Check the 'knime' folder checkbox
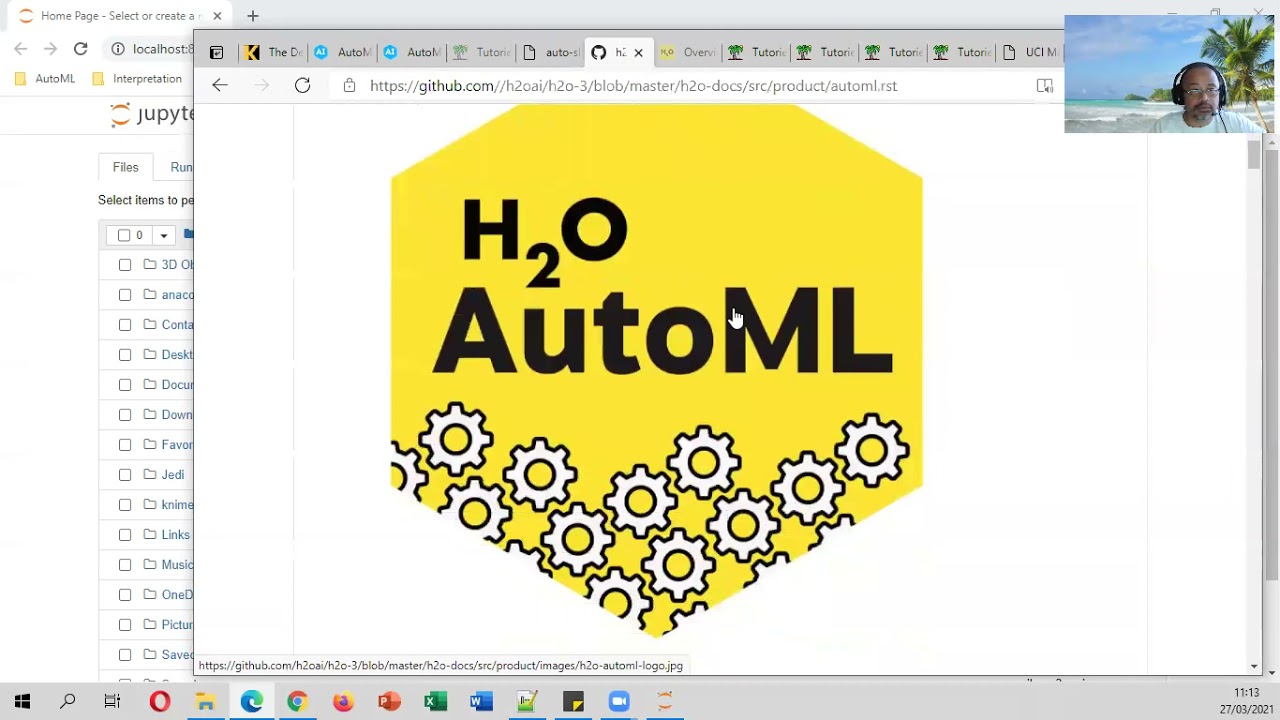This screenshot has height=720, width=1280. click(125, 505)
